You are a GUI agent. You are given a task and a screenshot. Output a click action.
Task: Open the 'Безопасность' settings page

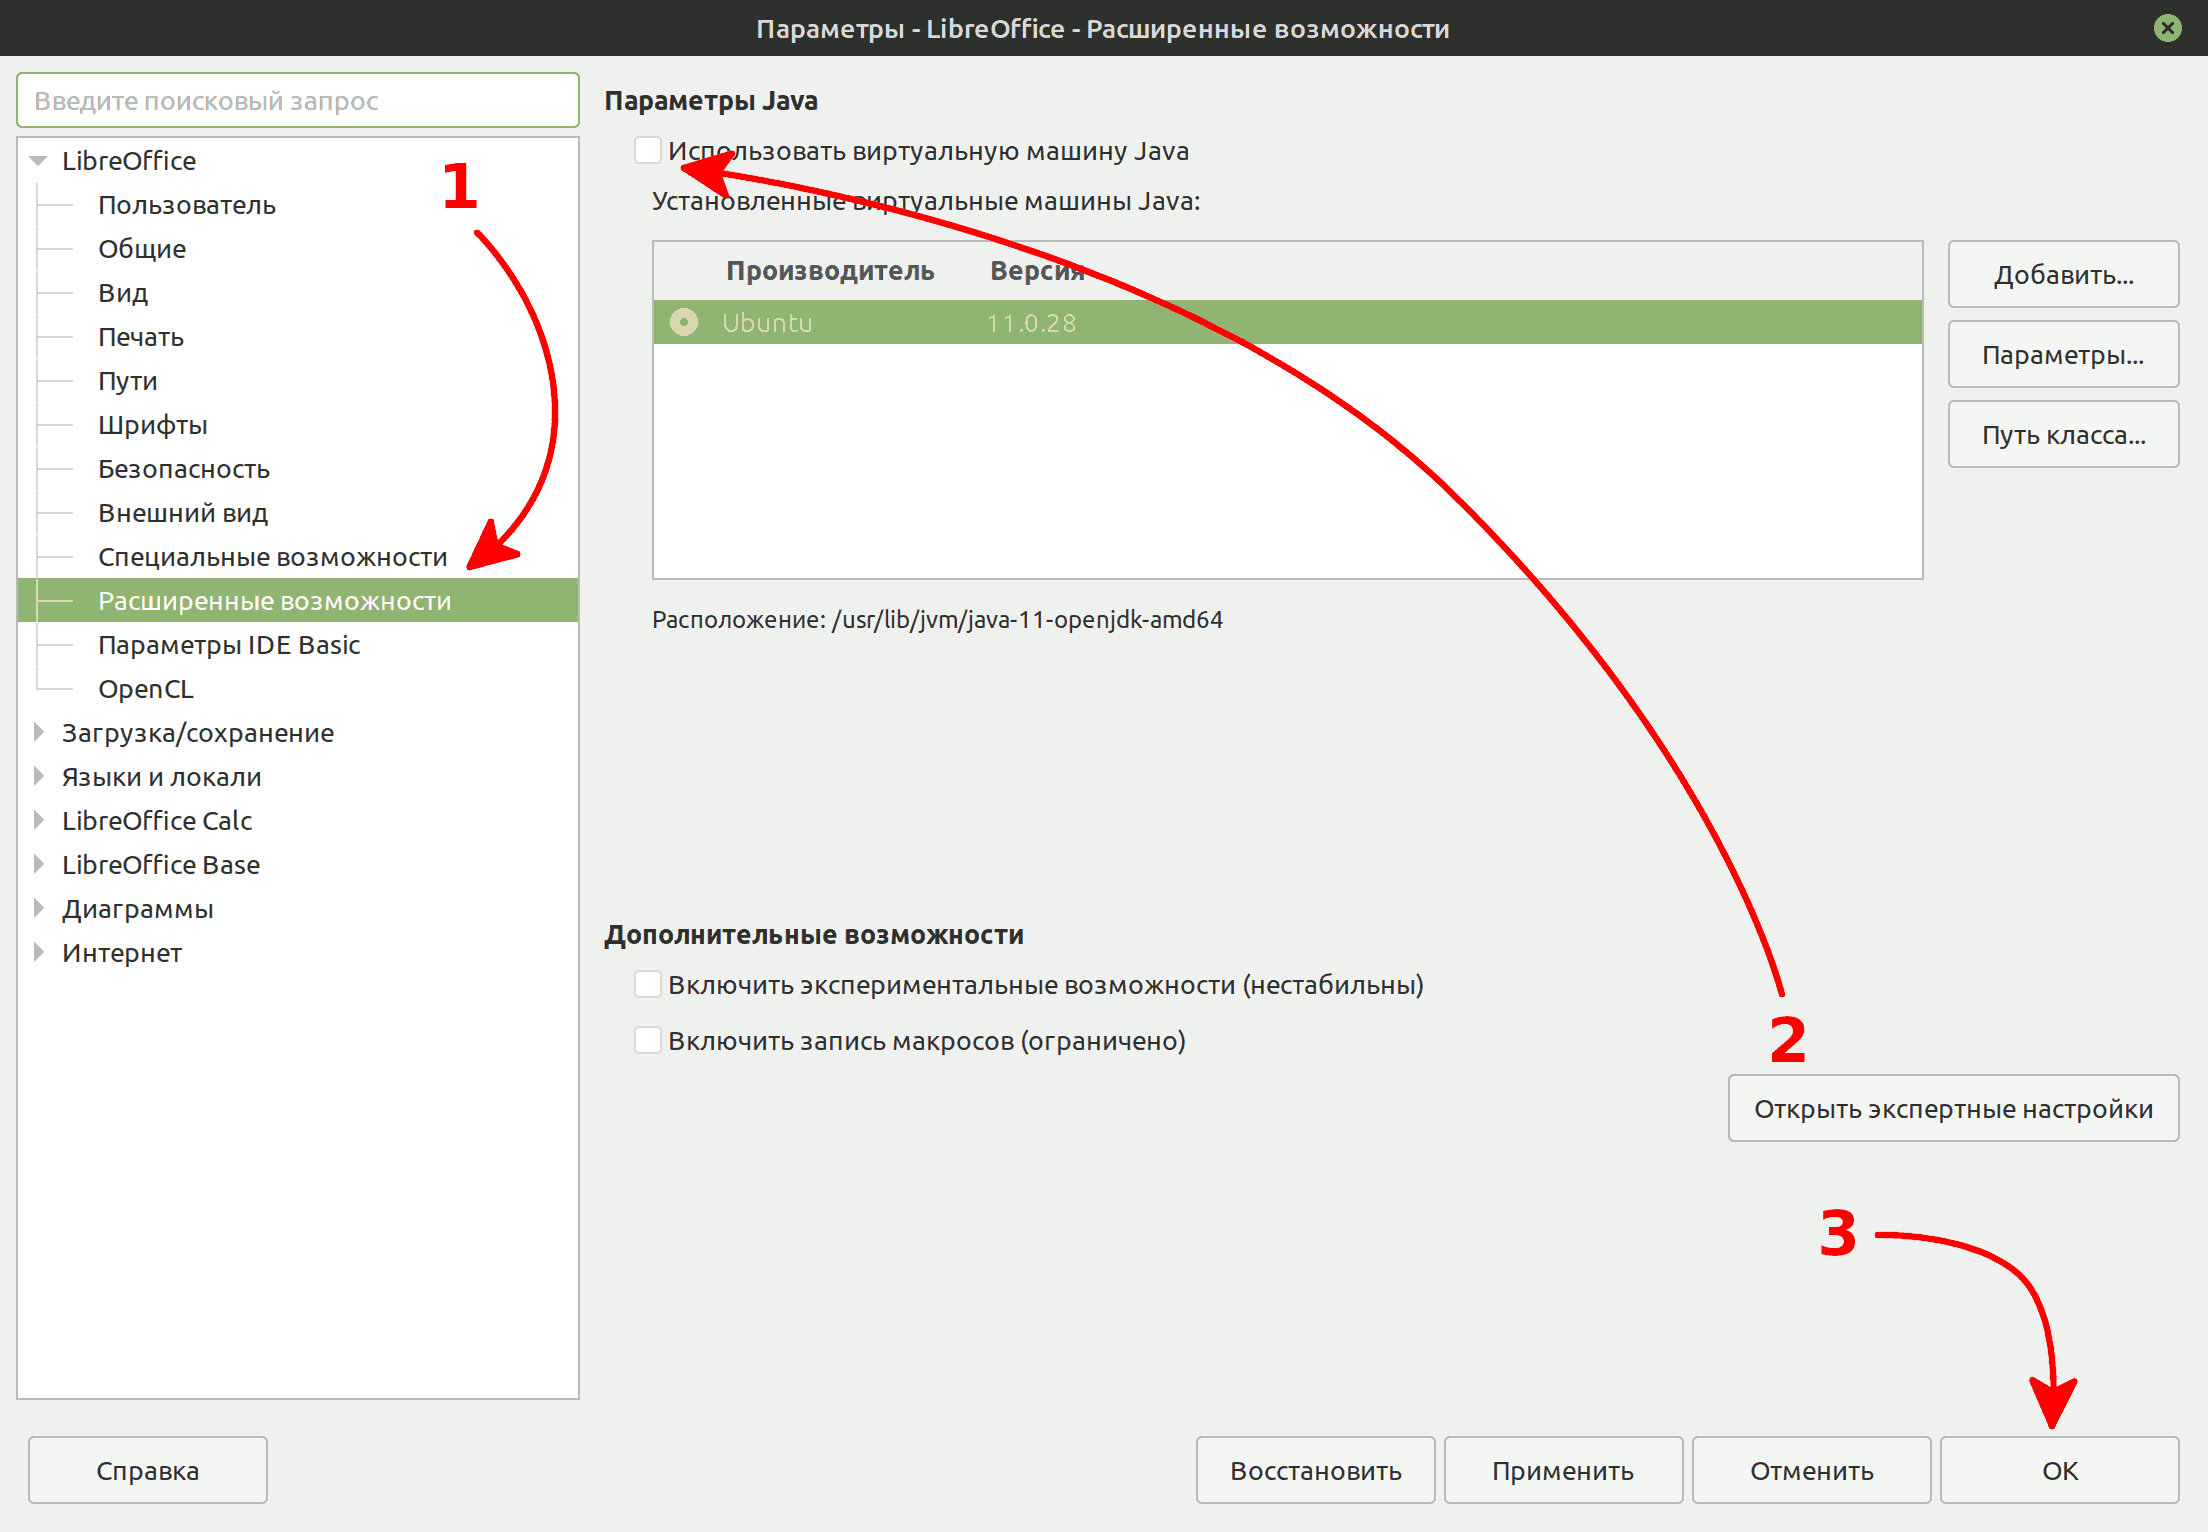[184, 469]
